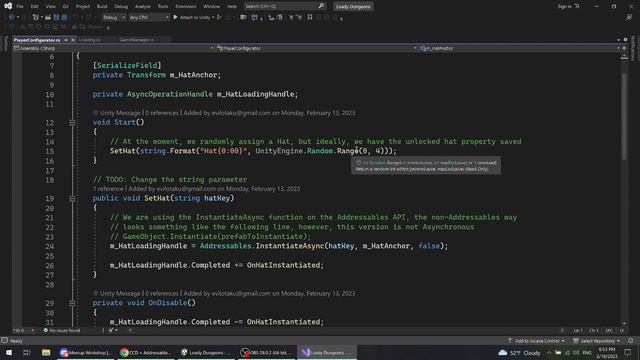Click the system tray overflow chevron
This screenshot has width=640, height=360.
(x=549, y=353)
